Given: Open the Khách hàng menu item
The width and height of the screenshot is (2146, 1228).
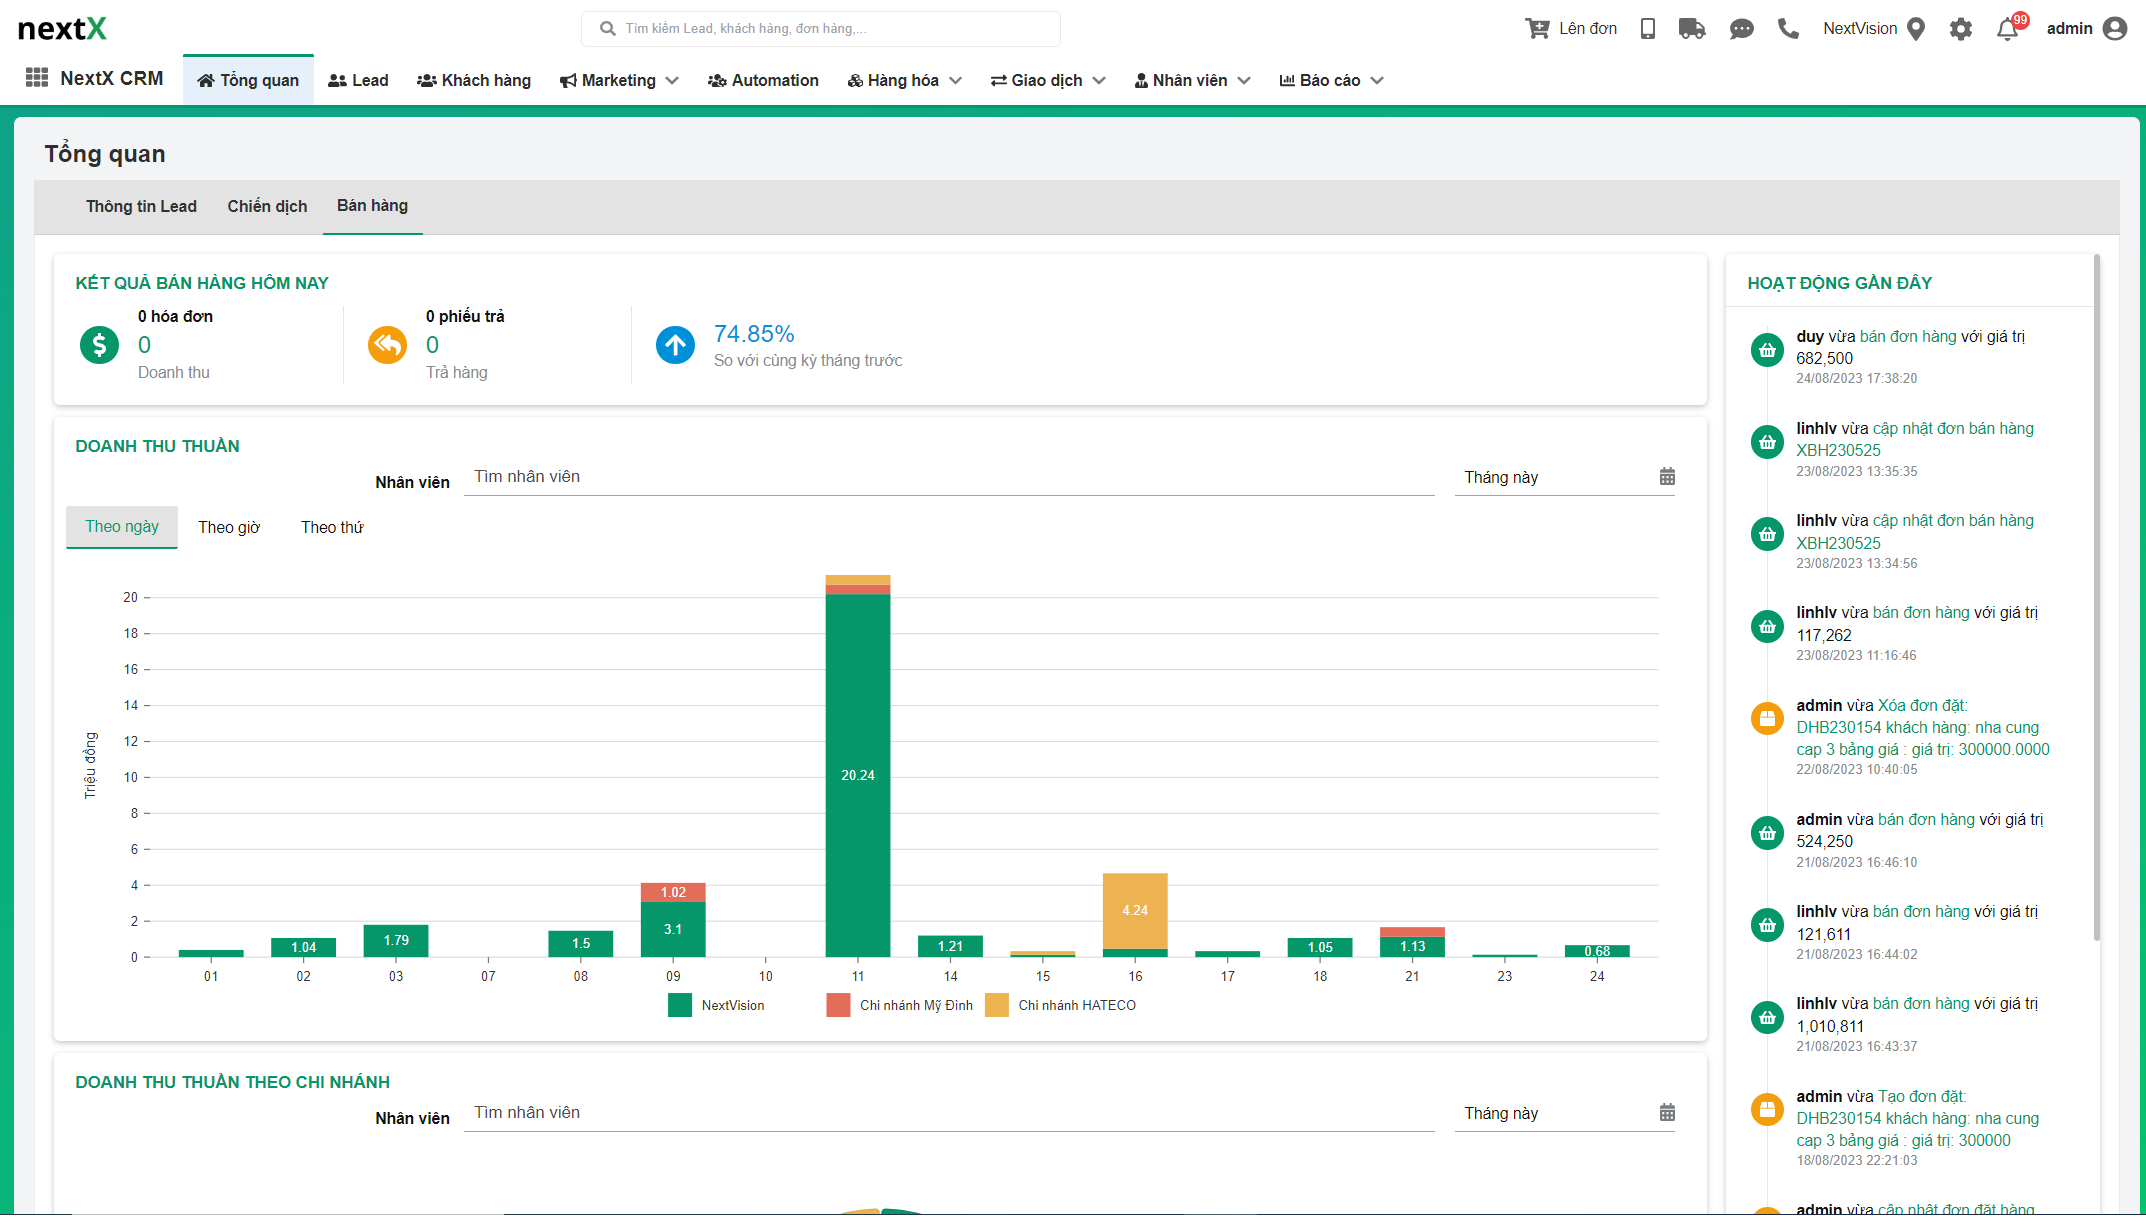Looking at the screenshot, I should pyautogui.click(x=473, y=80).
